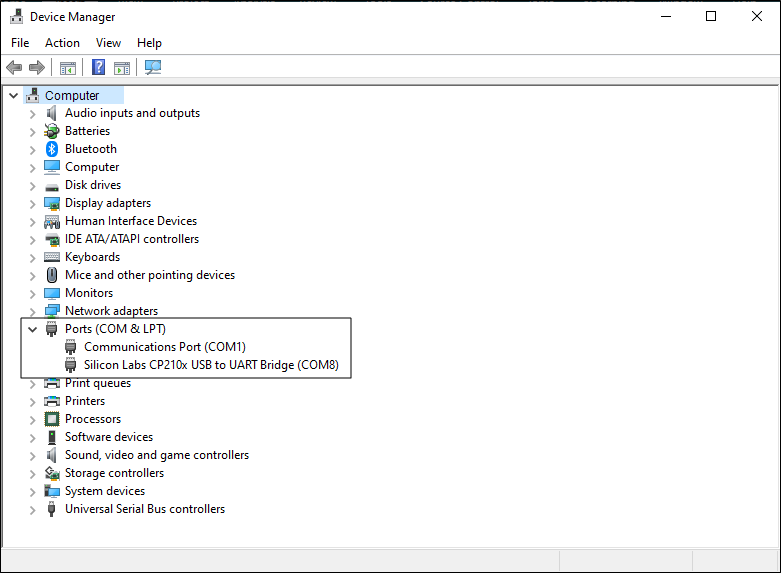Click the Display adapters icon
This screenshot has height=573, width=781.
pos(52,203)
